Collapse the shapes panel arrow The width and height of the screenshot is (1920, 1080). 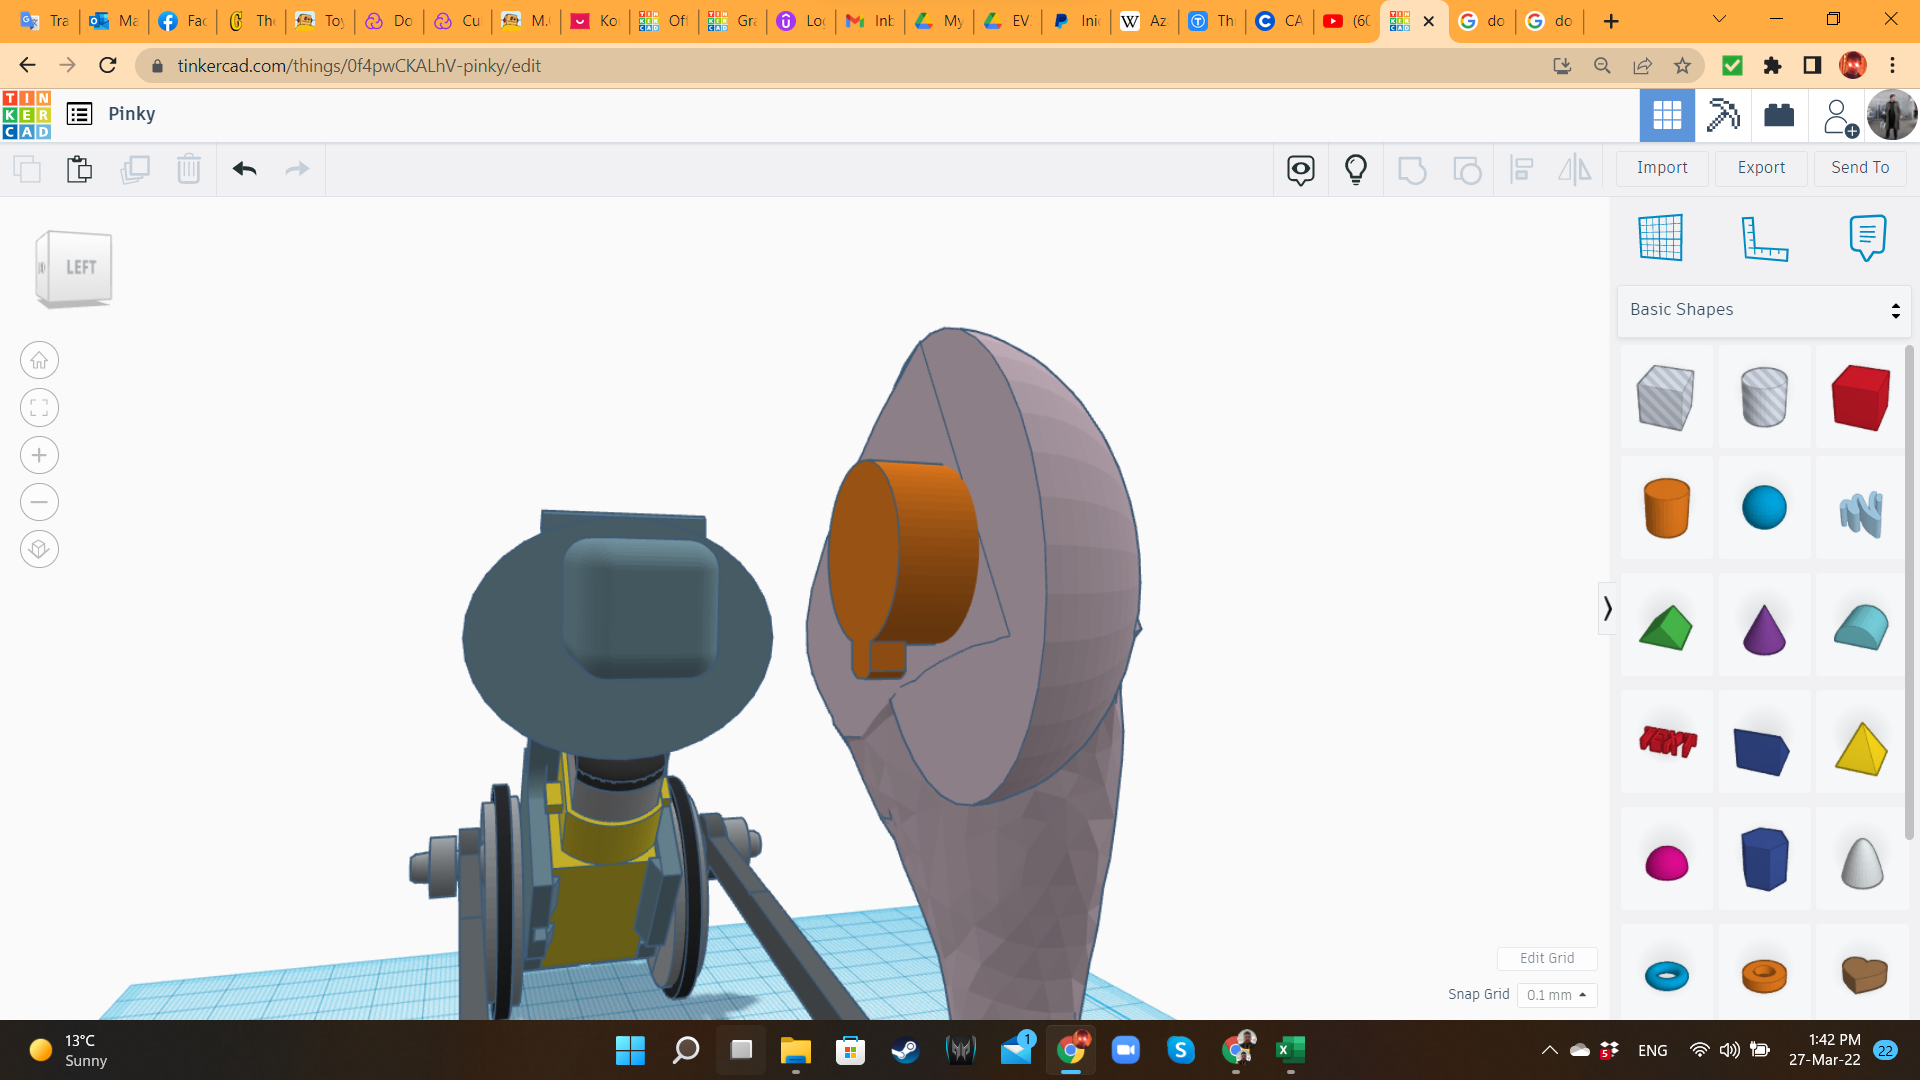pos(1607,608)
